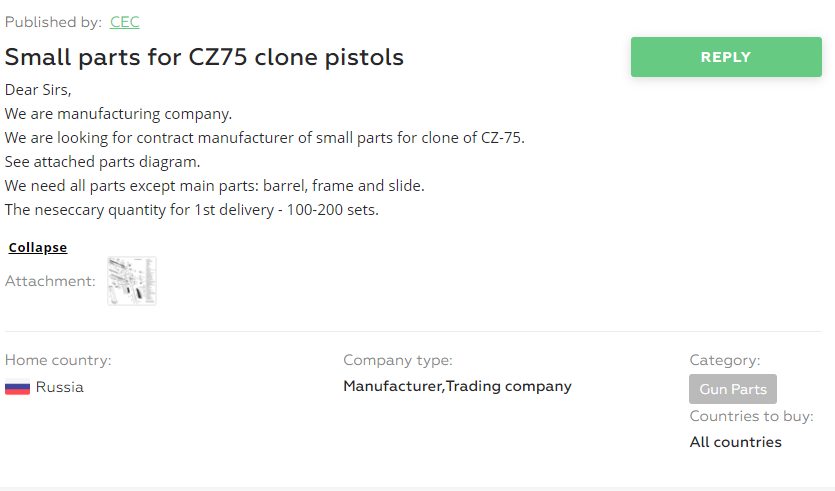835x491 pixels.
Task: Click the Home country label
Action: [x=58, y=361]
